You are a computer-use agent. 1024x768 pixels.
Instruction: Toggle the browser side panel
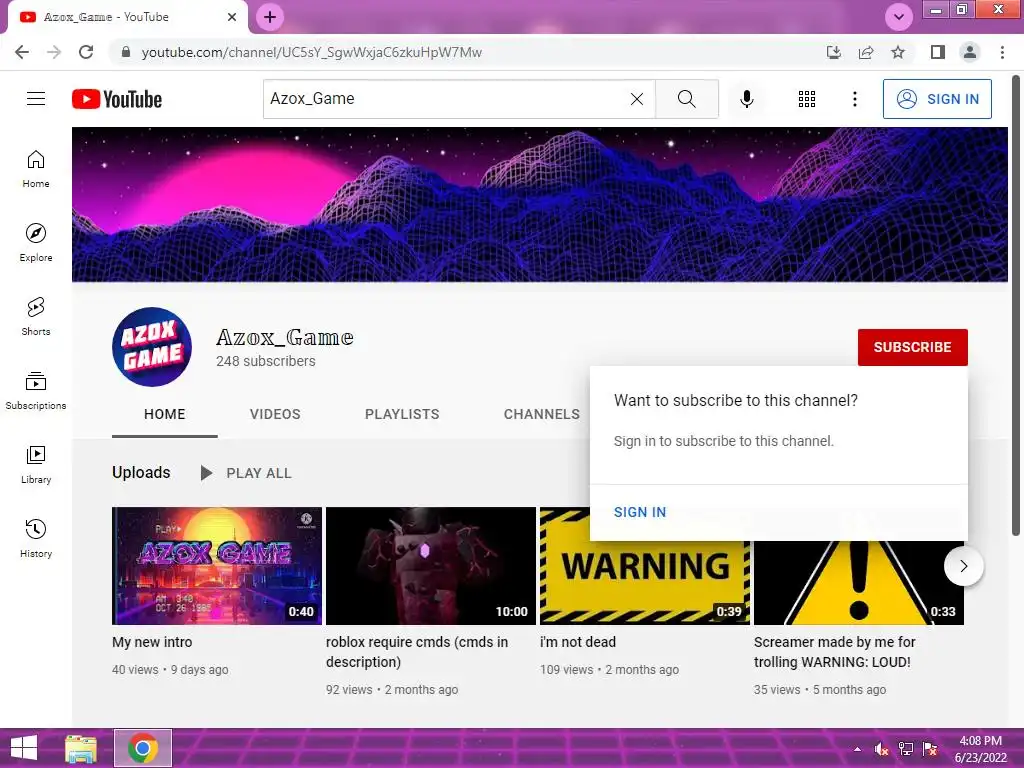938,52
